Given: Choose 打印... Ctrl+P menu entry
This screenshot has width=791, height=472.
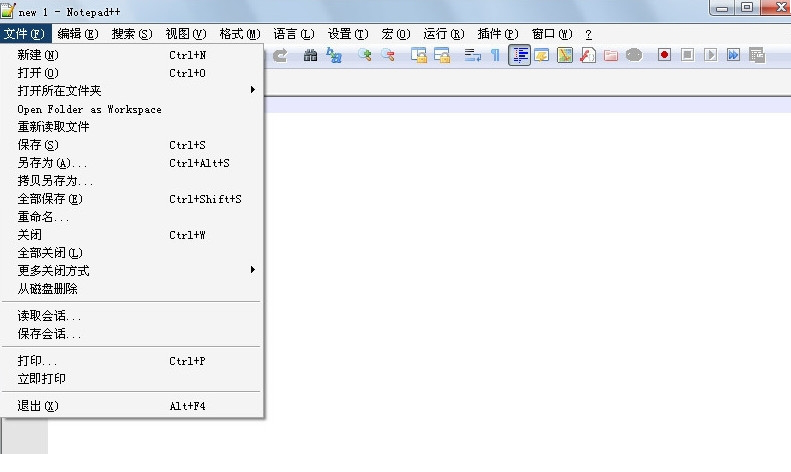Looking at the screenshot, I should coord(132,361).
